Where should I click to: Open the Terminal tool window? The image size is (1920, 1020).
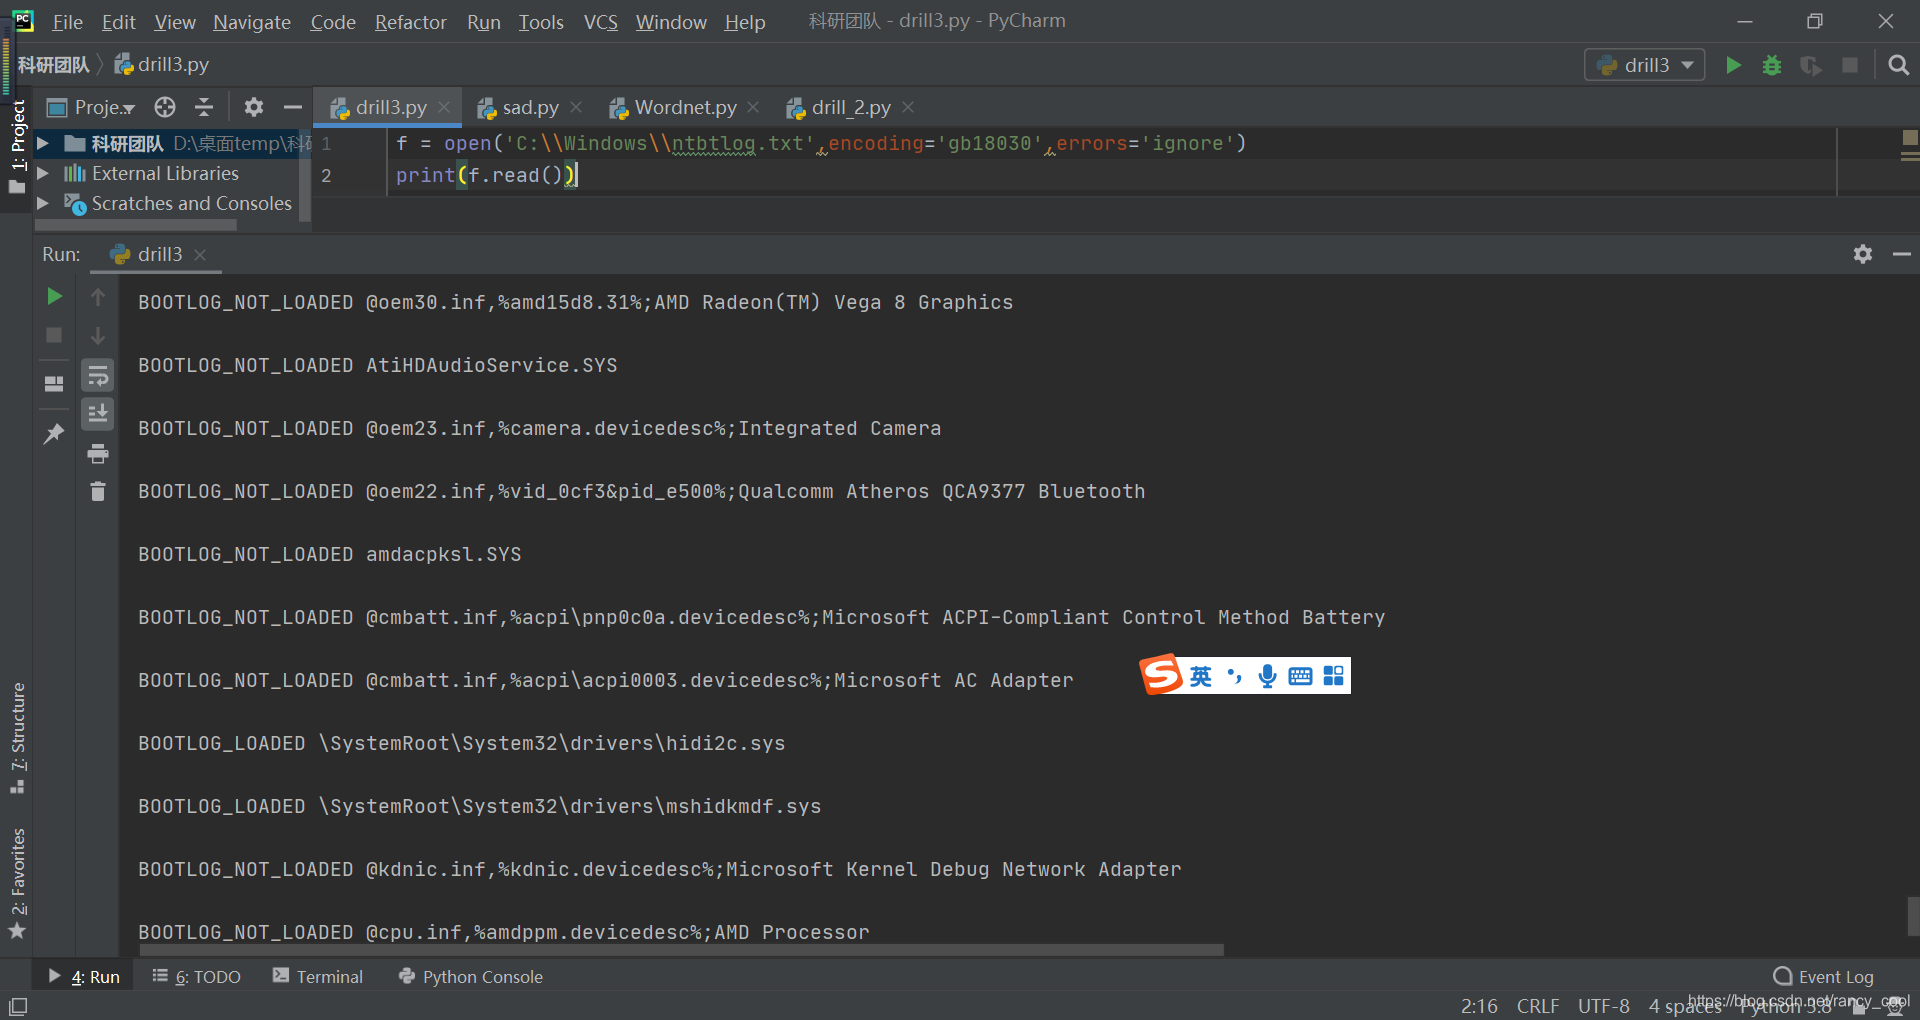[318, 977]
